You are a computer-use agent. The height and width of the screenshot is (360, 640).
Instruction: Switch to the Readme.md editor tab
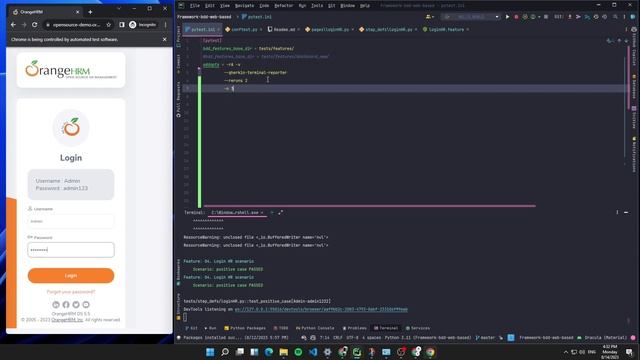click(284, 29)
